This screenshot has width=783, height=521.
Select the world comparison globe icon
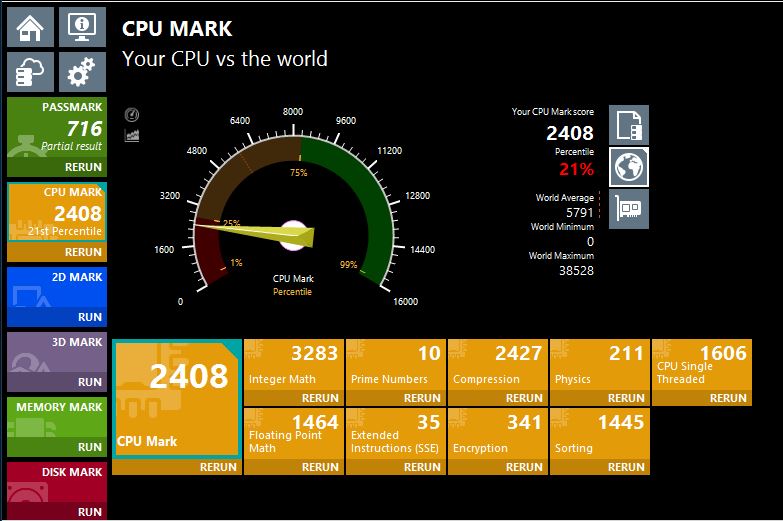click(x=629, y=167)
